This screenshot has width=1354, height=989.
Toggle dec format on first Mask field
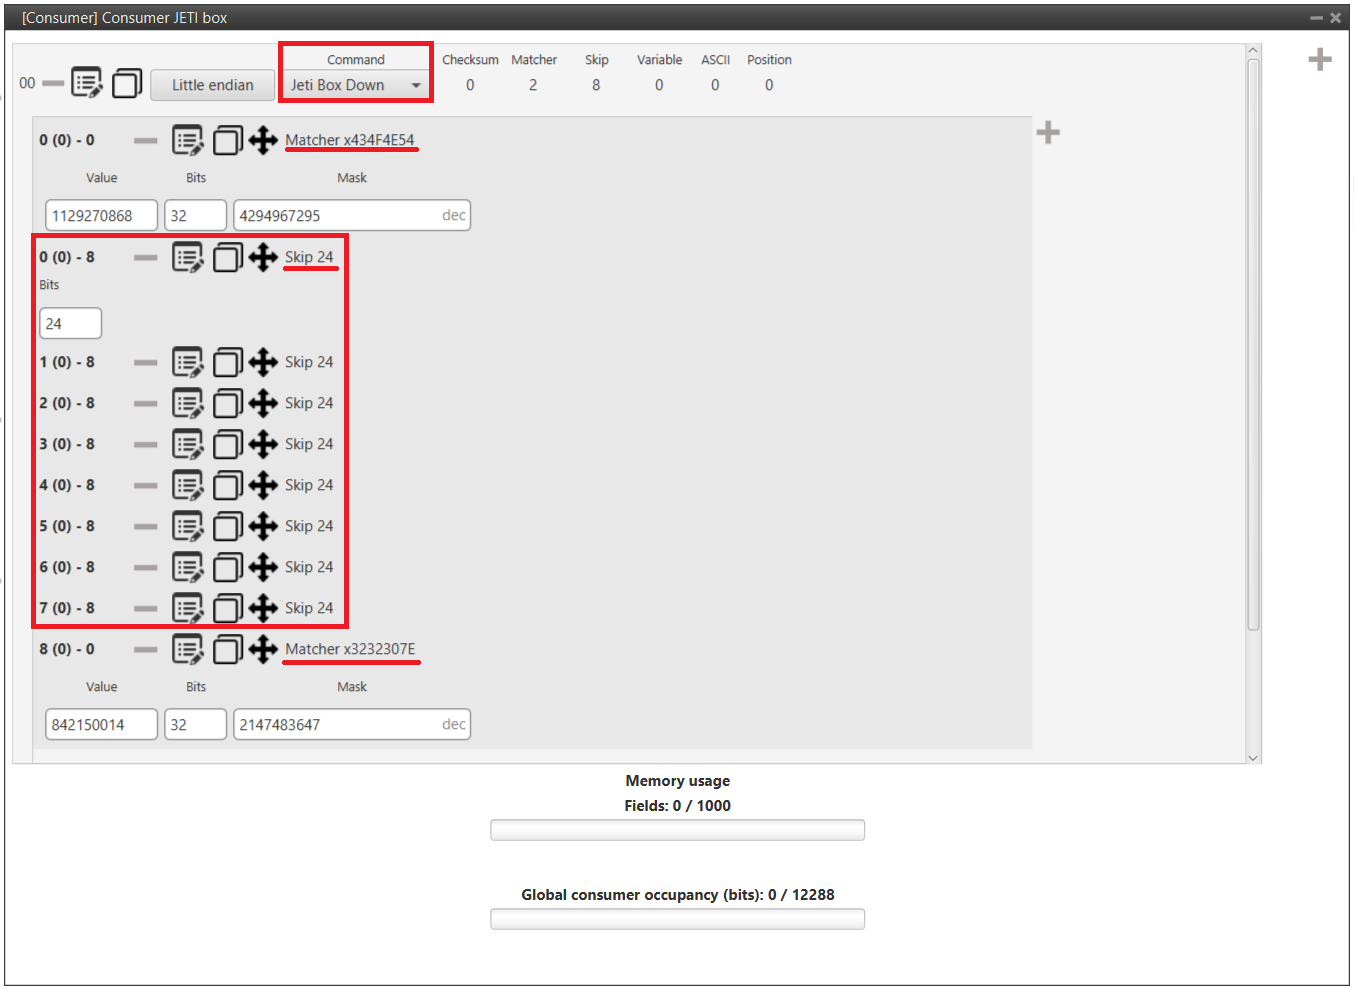click(453, 216)
